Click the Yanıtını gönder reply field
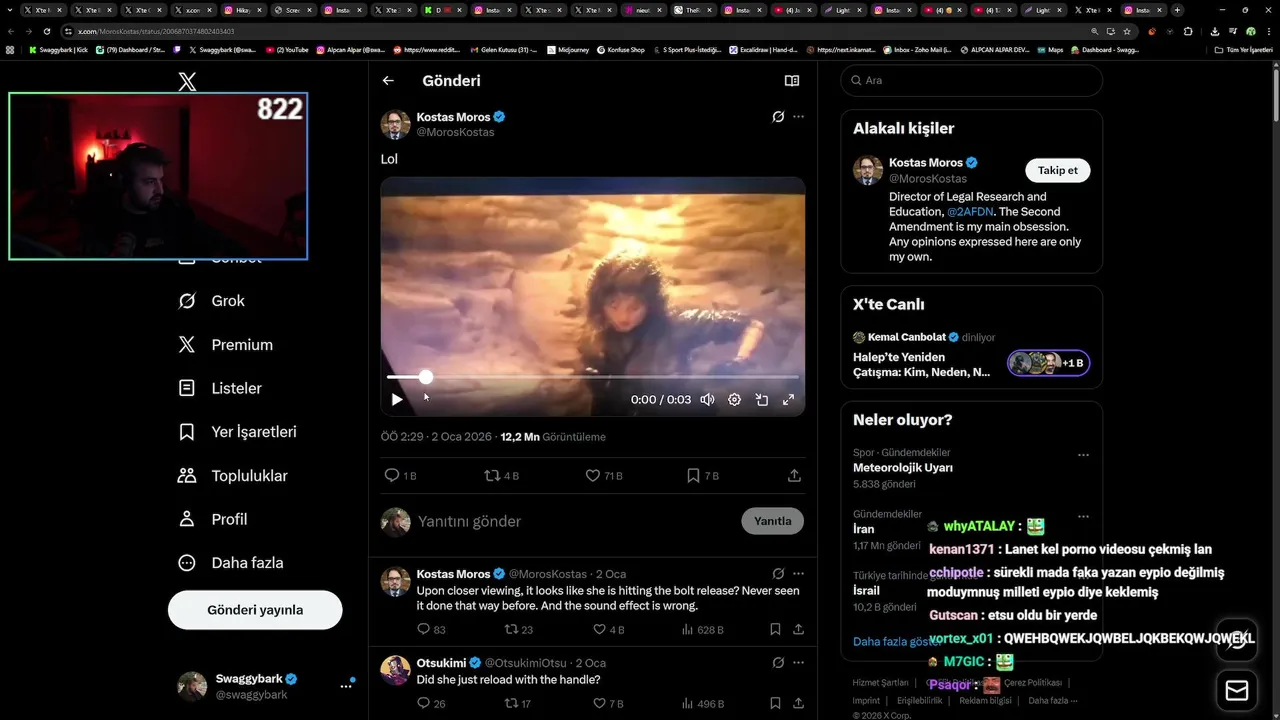Screen dimensions: 1280x720 pos(575,521)
